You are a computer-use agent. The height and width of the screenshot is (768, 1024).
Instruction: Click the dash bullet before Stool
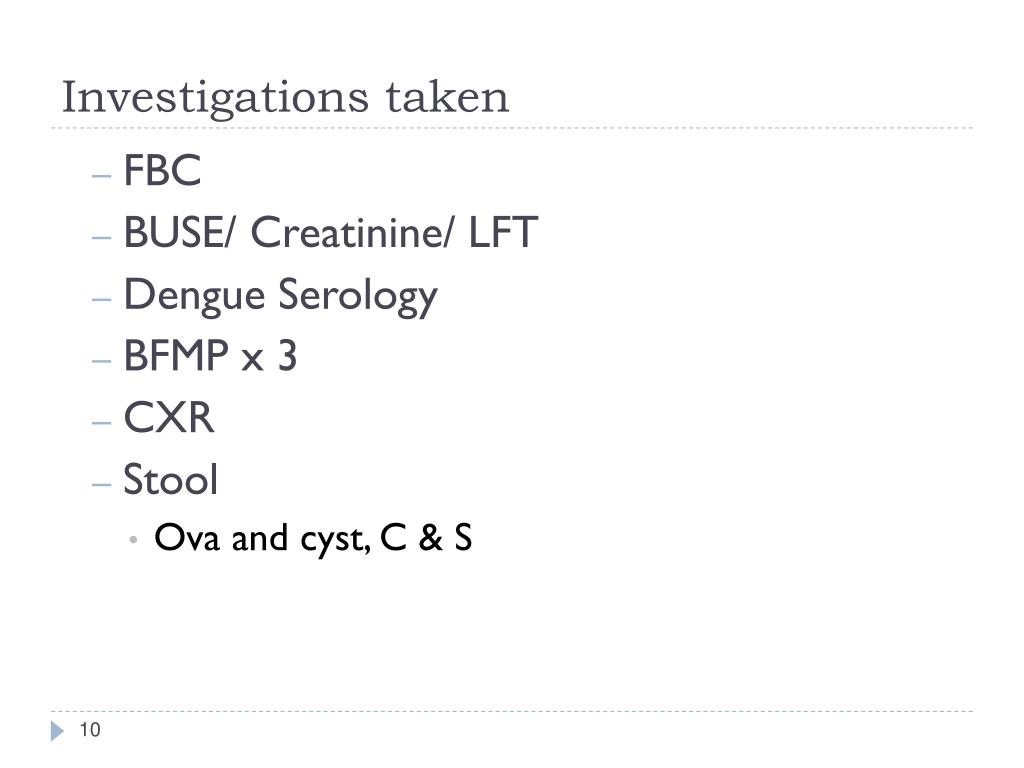tap(101, 484)
